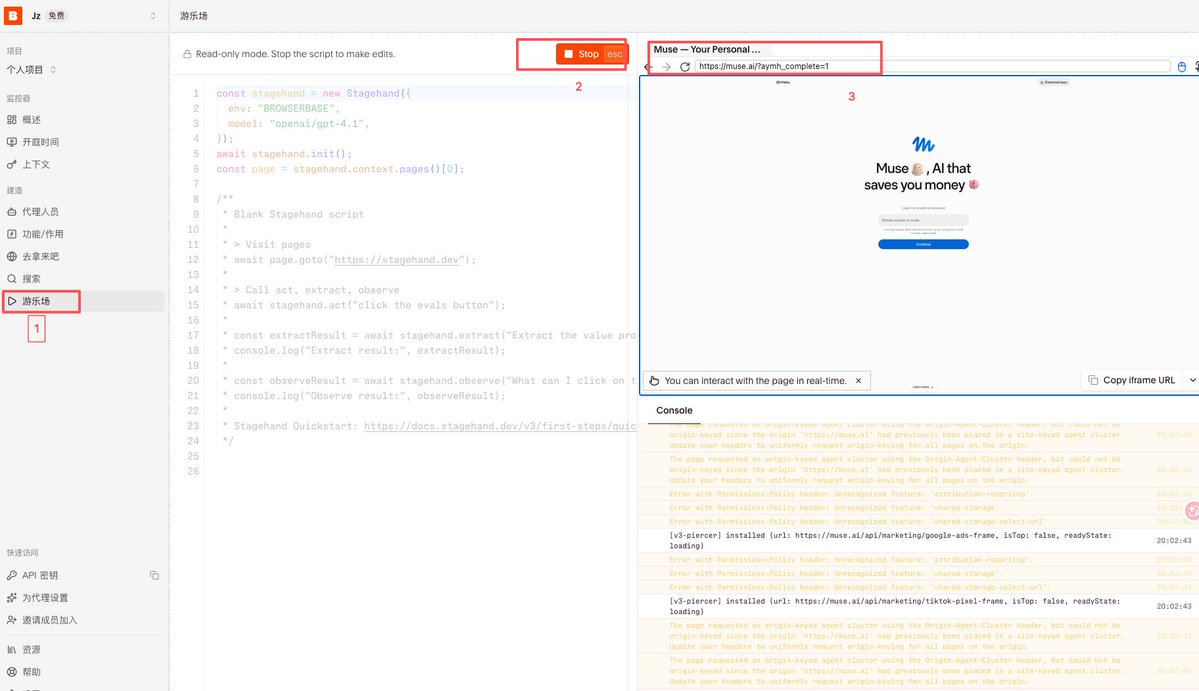Expand the arrow beside Copy iframe URL

point(1192,380)
